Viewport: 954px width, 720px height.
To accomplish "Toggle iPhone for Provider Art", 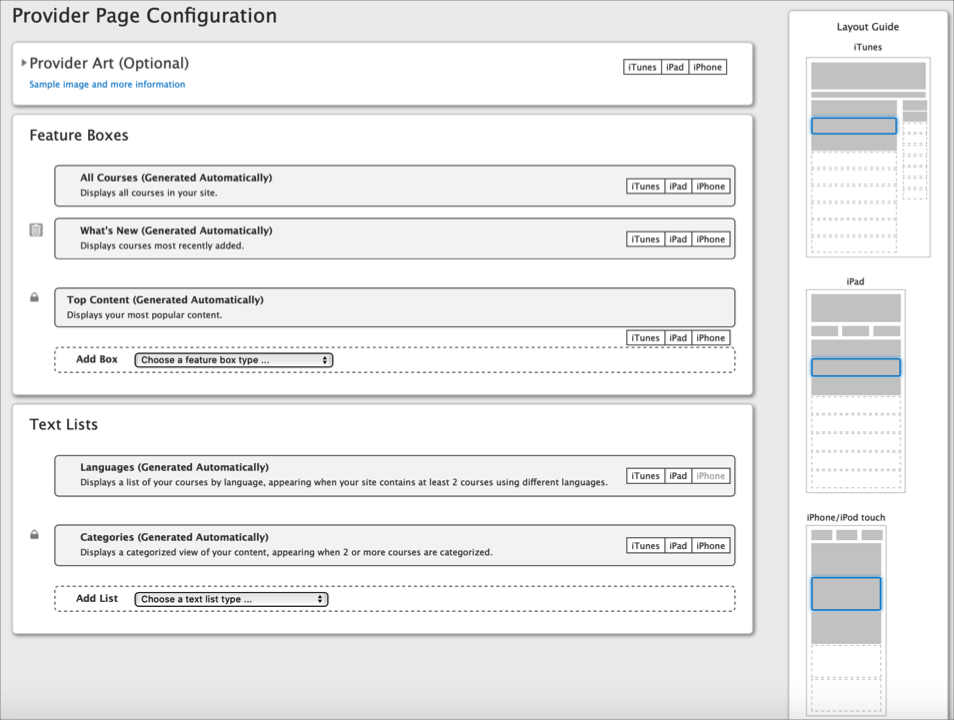I will click(x=708, y=67).
